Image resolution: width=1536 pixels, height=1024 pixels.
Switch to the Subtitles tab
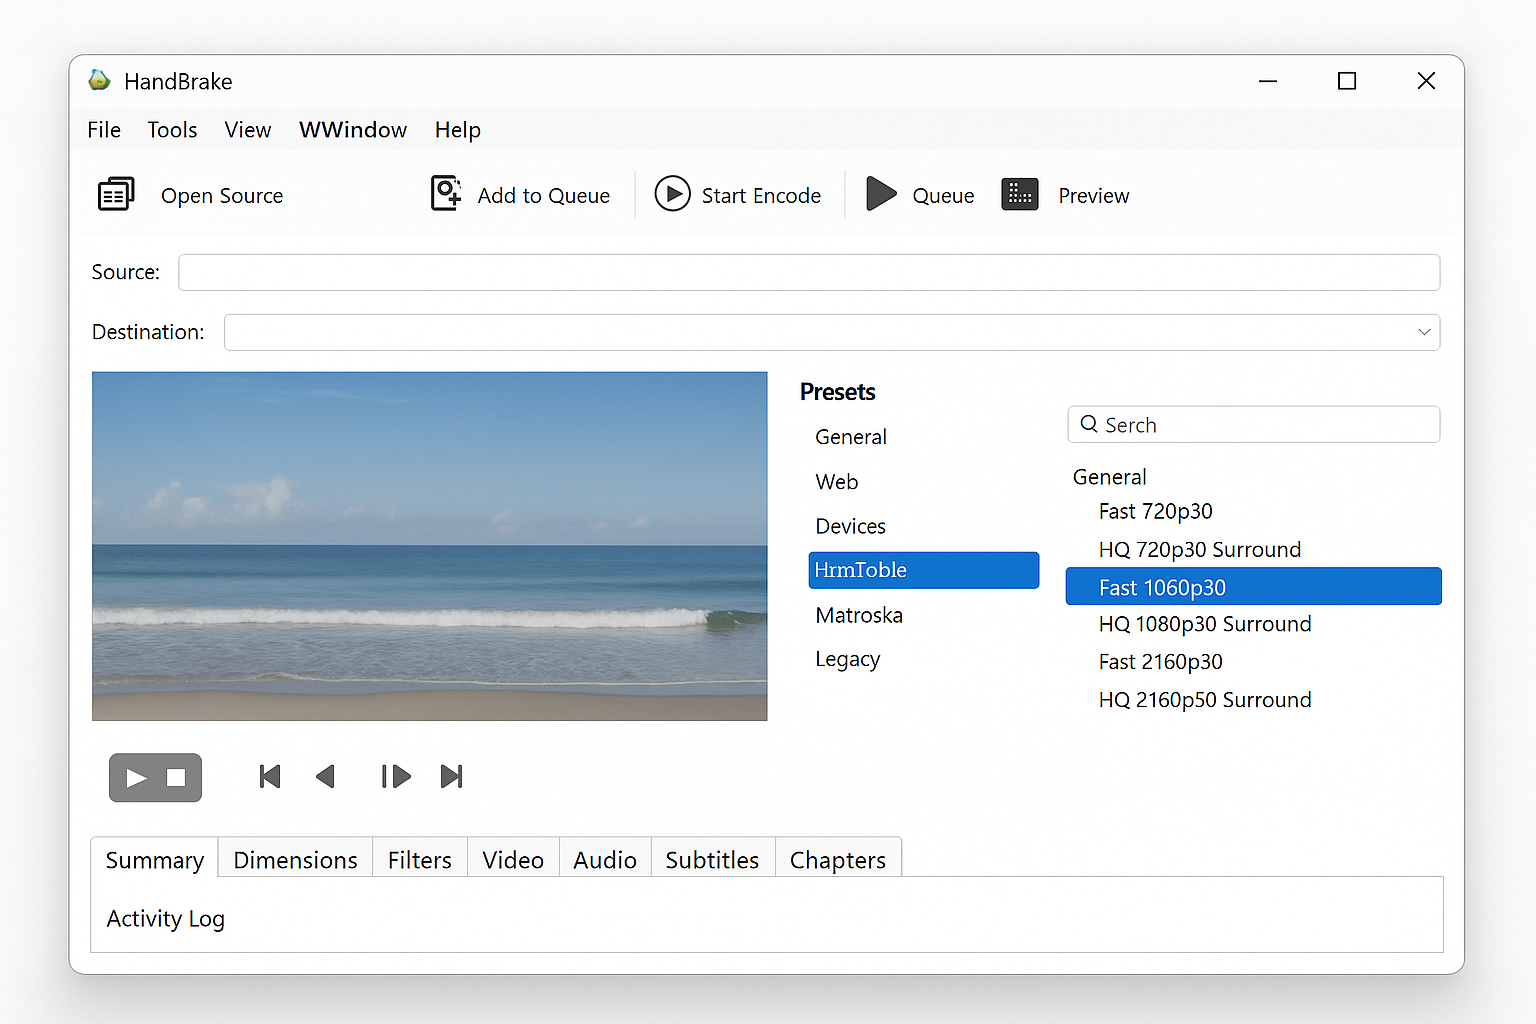[x=712, y=859]
